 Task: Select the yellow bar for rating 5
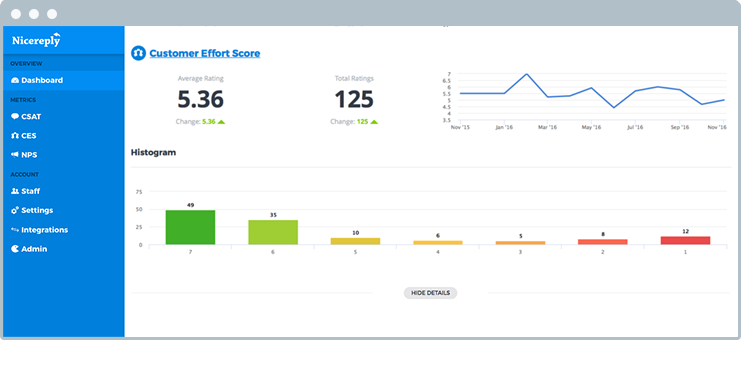coord(355,241)
